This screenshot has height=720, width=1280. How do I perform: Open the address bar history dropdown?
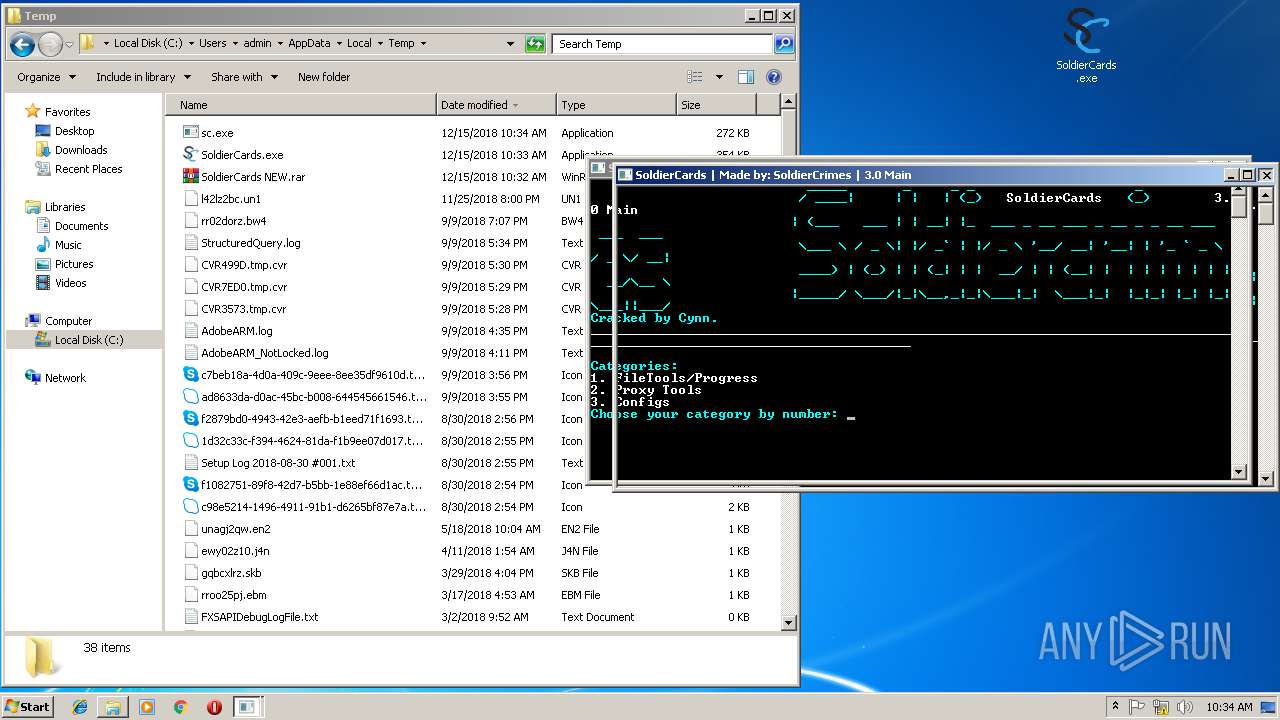click(x=511, y=44)
